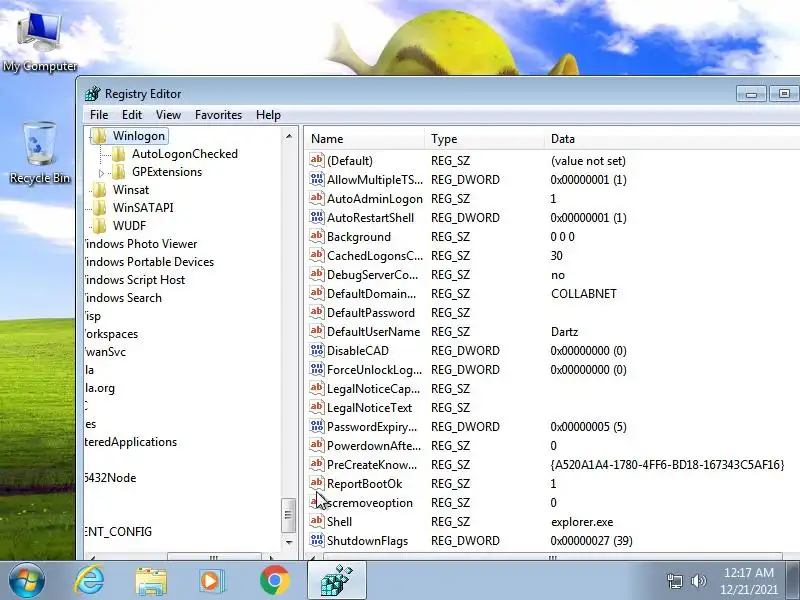Launch Internet Explorer from taskbar

point(89,581)
